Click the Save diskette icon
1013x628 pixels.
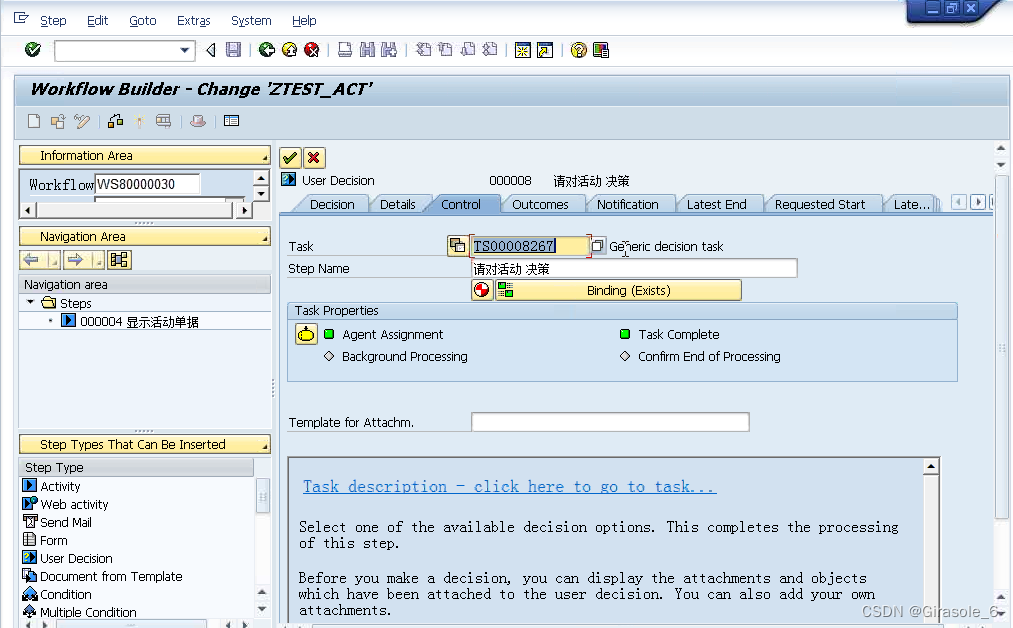click(x=233, y=50)
